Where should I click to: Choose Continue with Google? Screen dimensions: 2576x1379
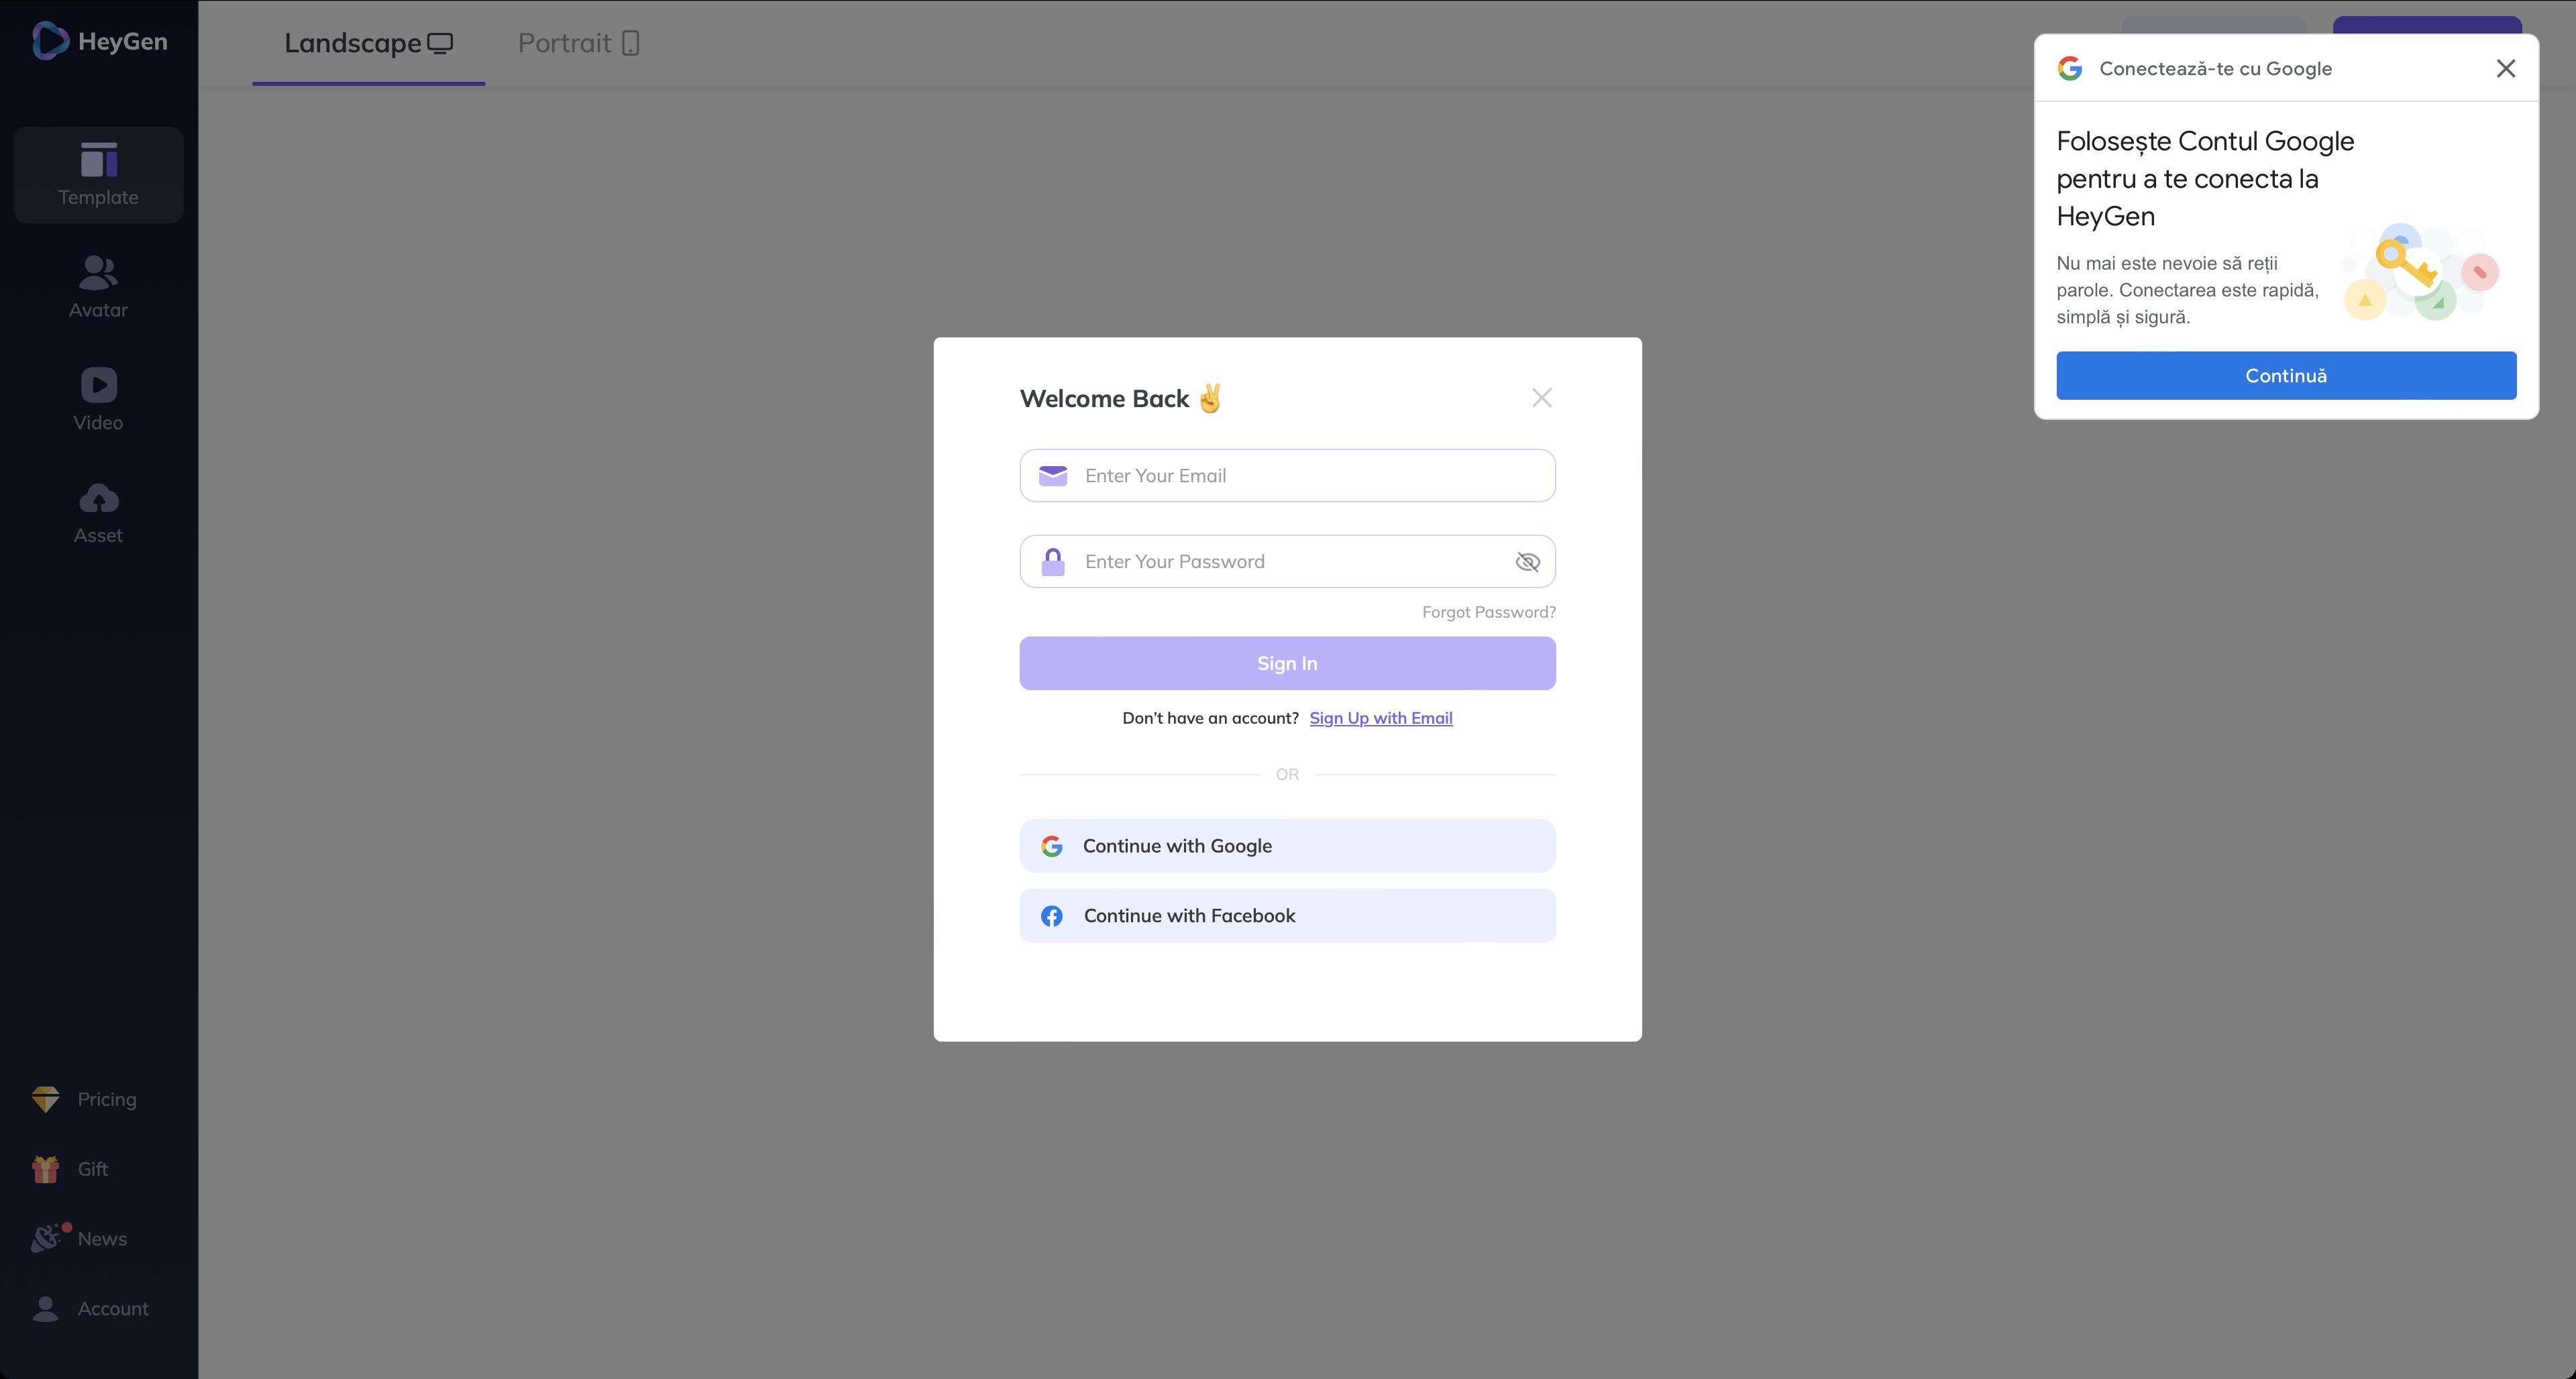tap(1287, 846)
